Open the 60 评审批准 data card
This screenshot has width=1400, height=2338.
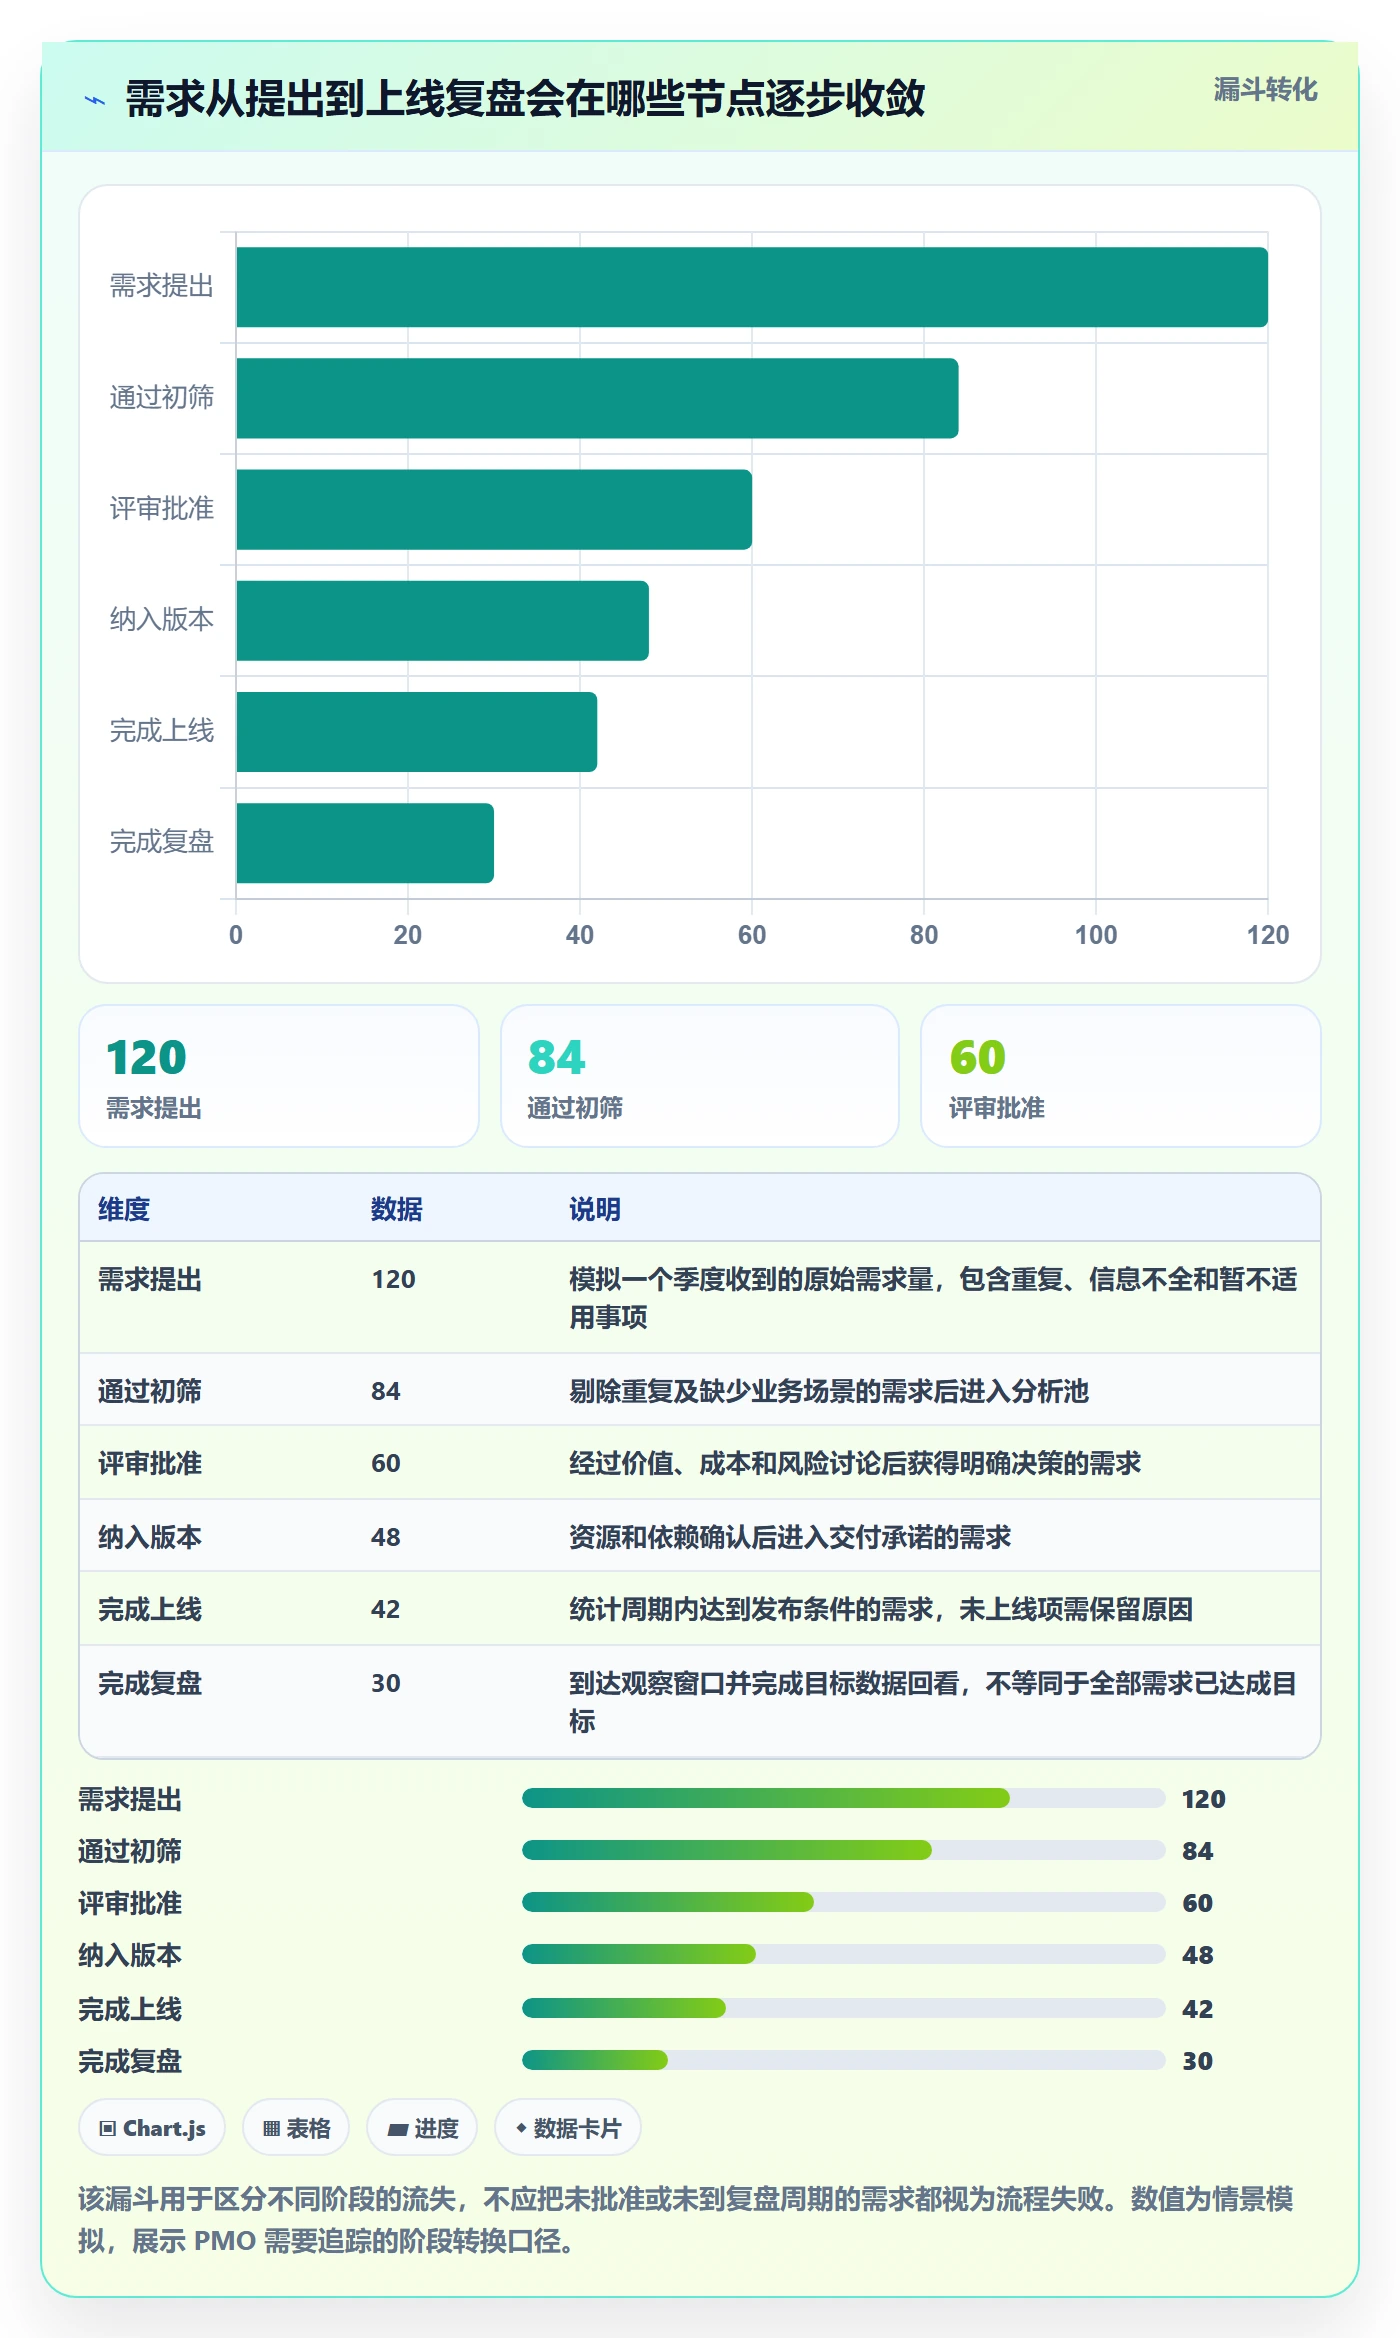click(x=1121, y=1076)
